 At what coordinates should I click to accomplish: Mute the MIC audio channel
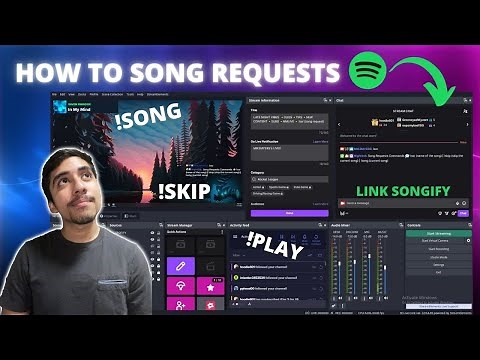[x=371, y=298]
